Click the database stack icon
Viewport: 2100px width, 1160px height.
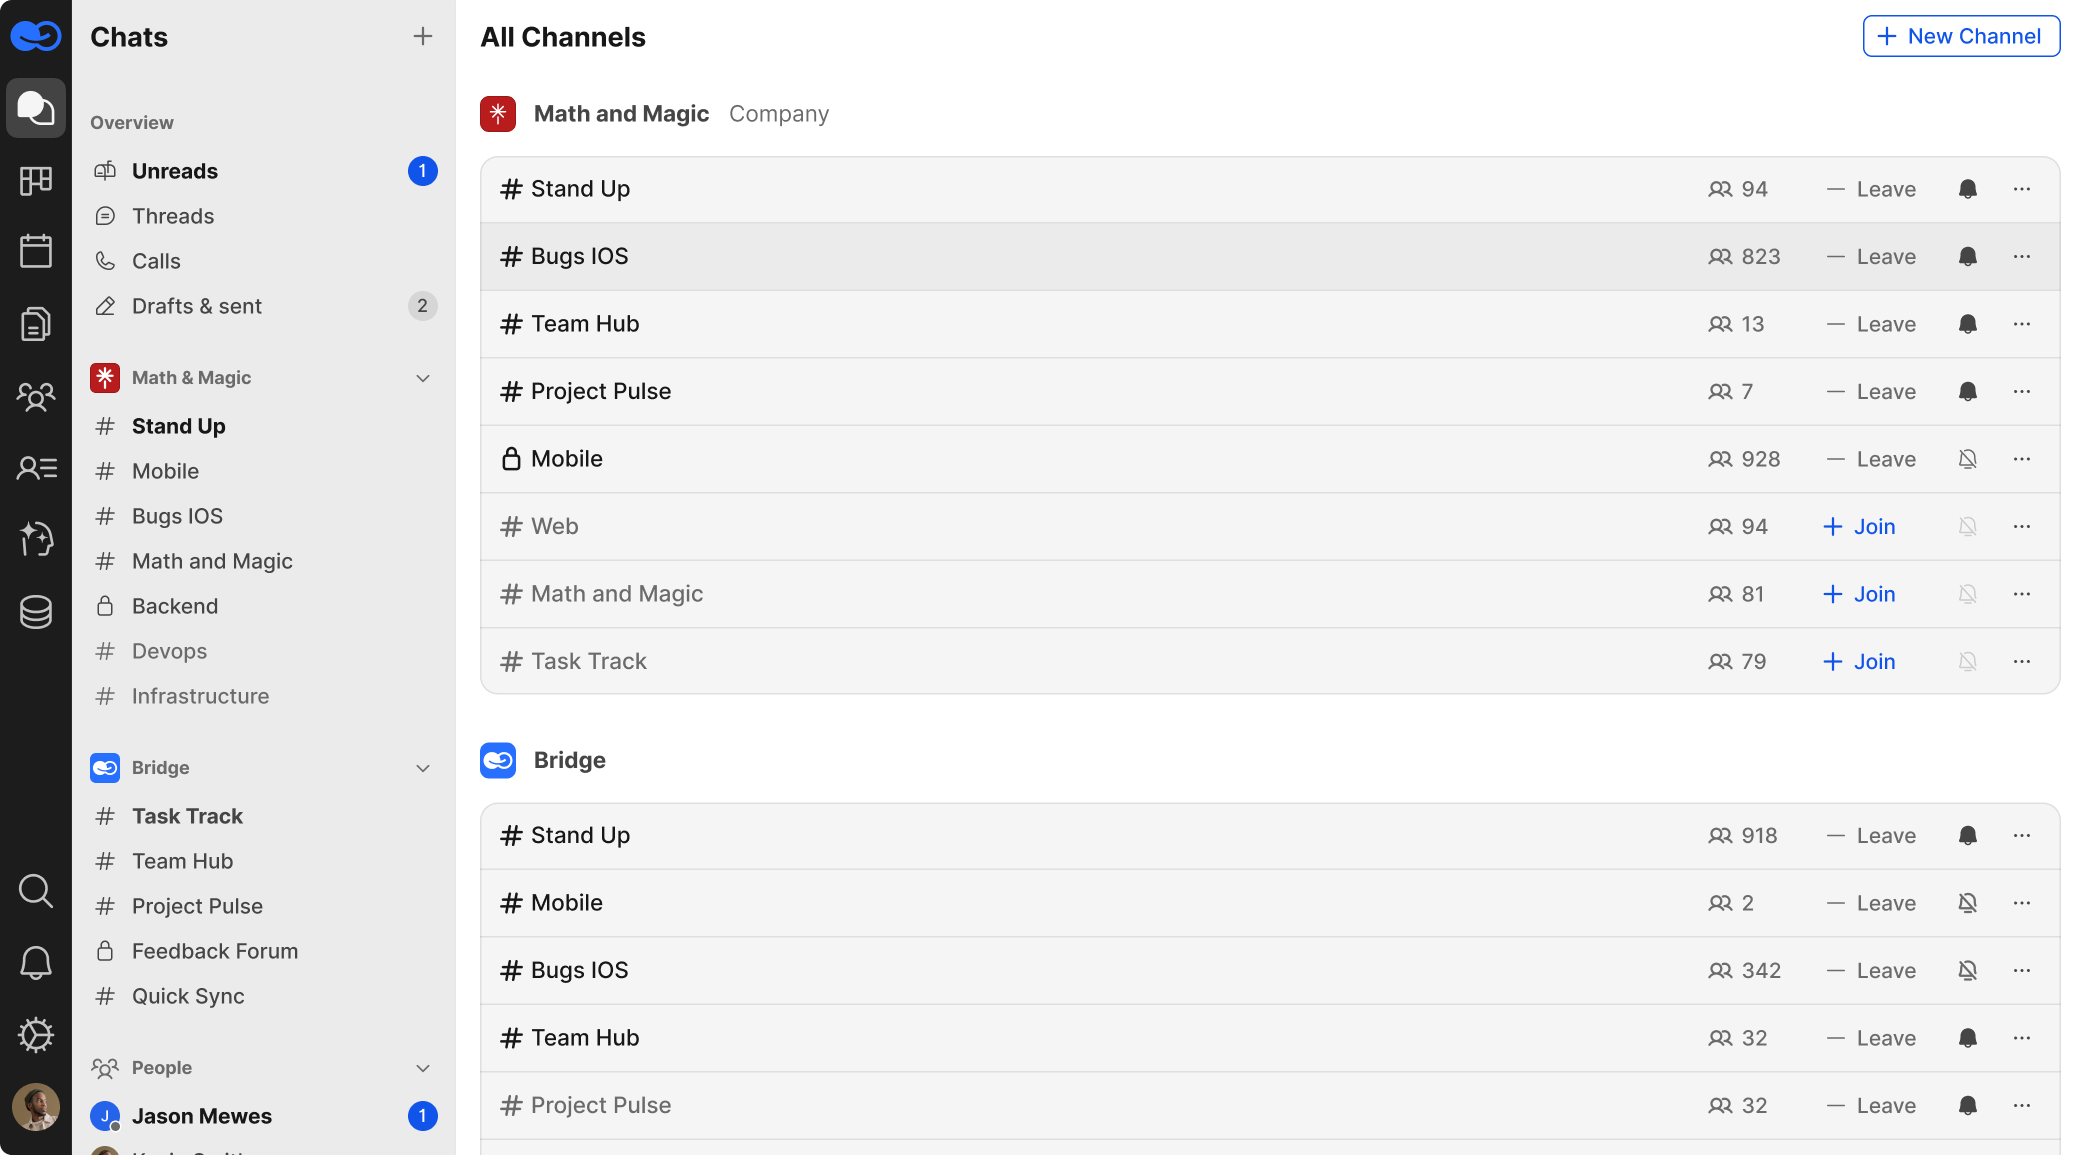point(36,612)
